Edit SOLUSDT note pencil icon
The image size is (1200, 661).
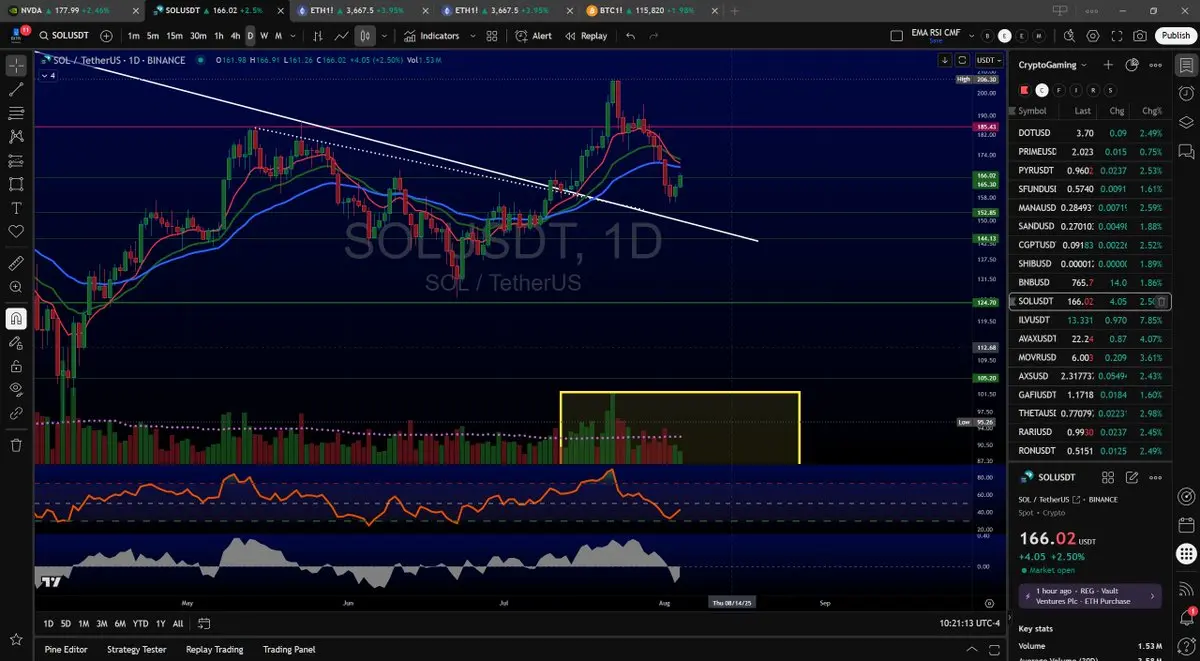pos(1132,478)
